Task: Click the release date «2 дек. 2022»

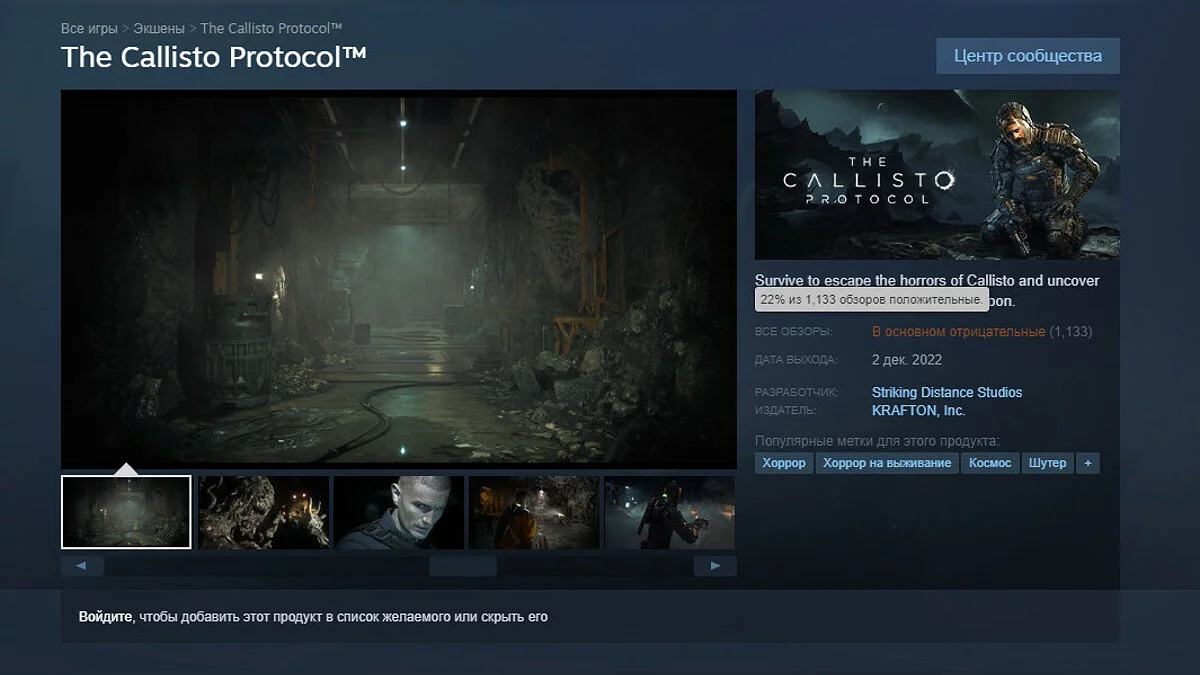Action: [x=907, y=360]
